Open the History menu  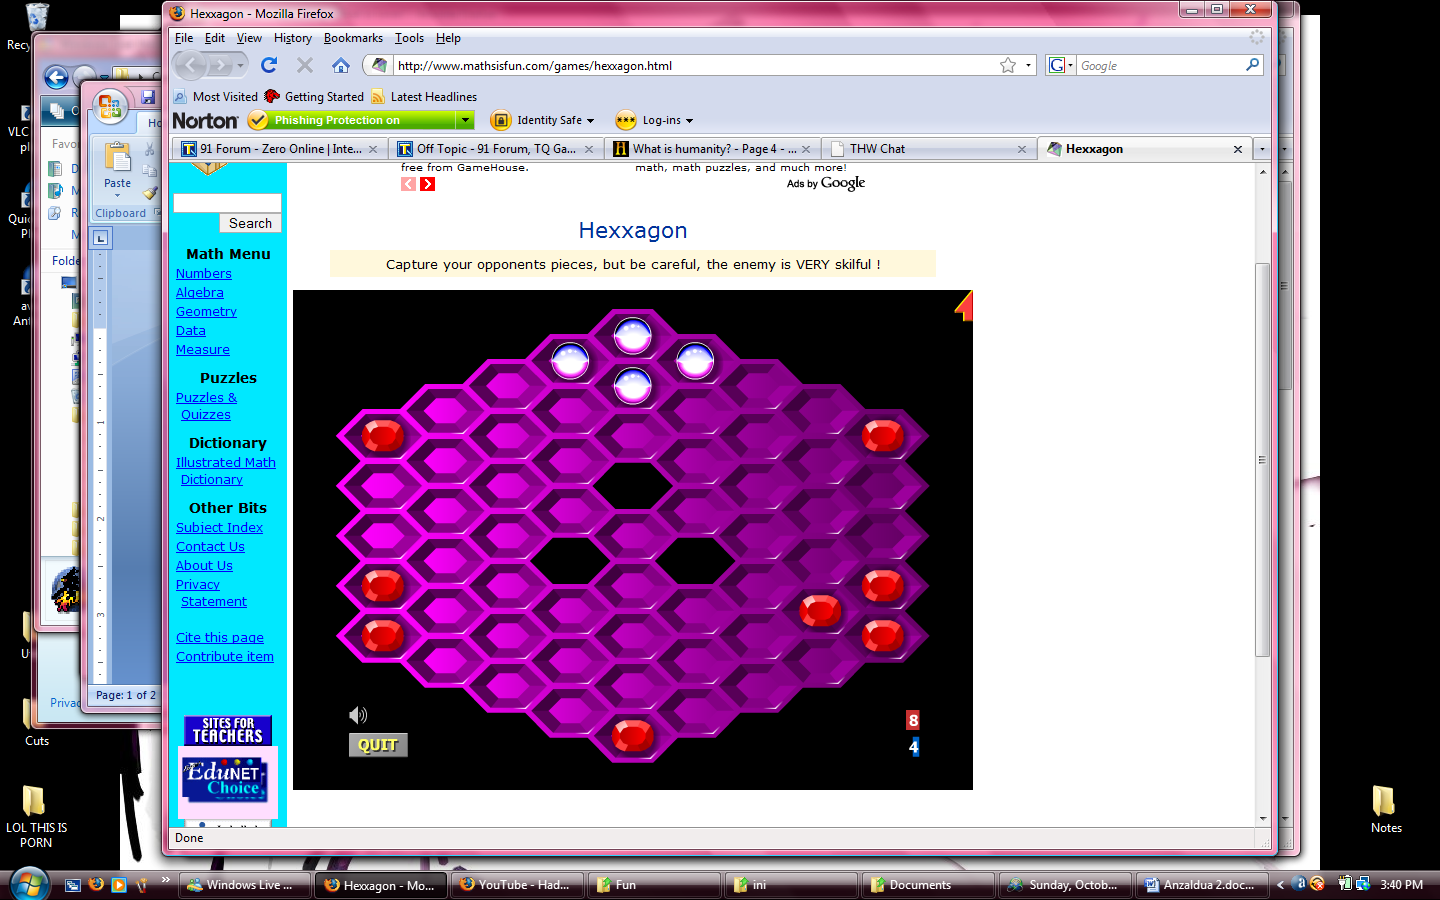(x=293, y=38)
